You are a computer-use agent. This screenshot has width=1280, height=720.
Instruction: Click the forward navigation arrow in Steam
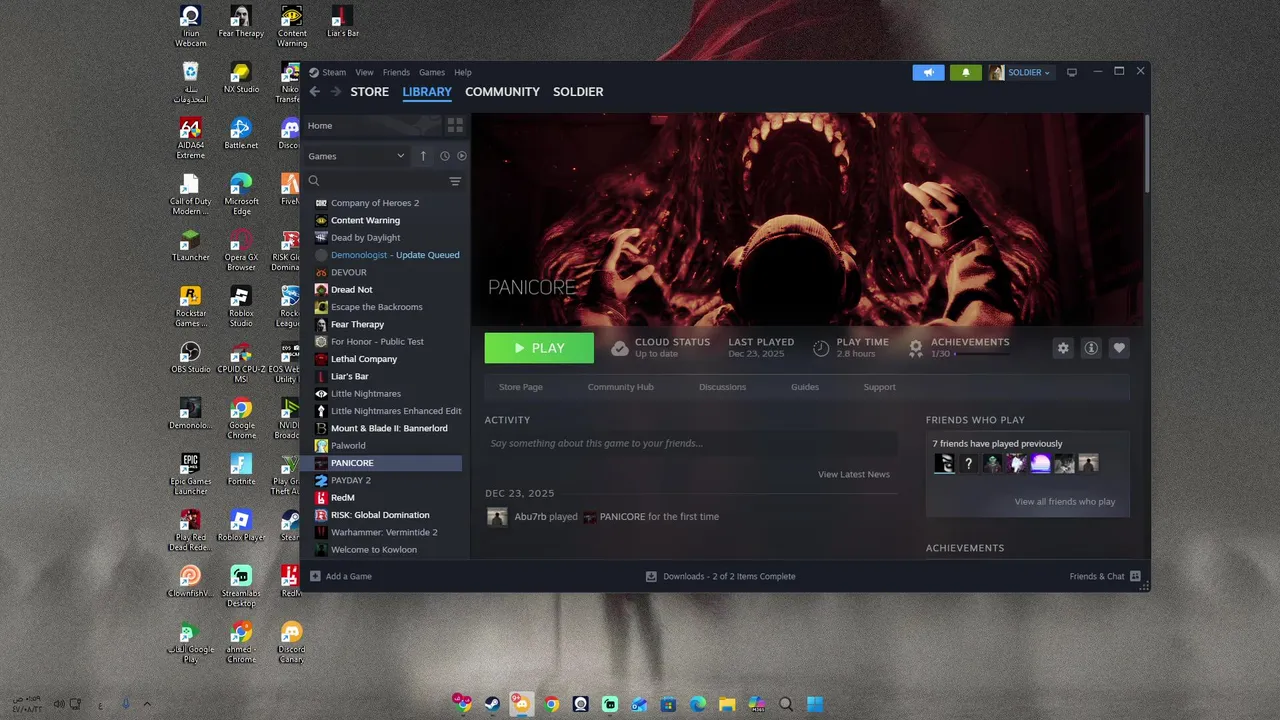coord(336,92)
